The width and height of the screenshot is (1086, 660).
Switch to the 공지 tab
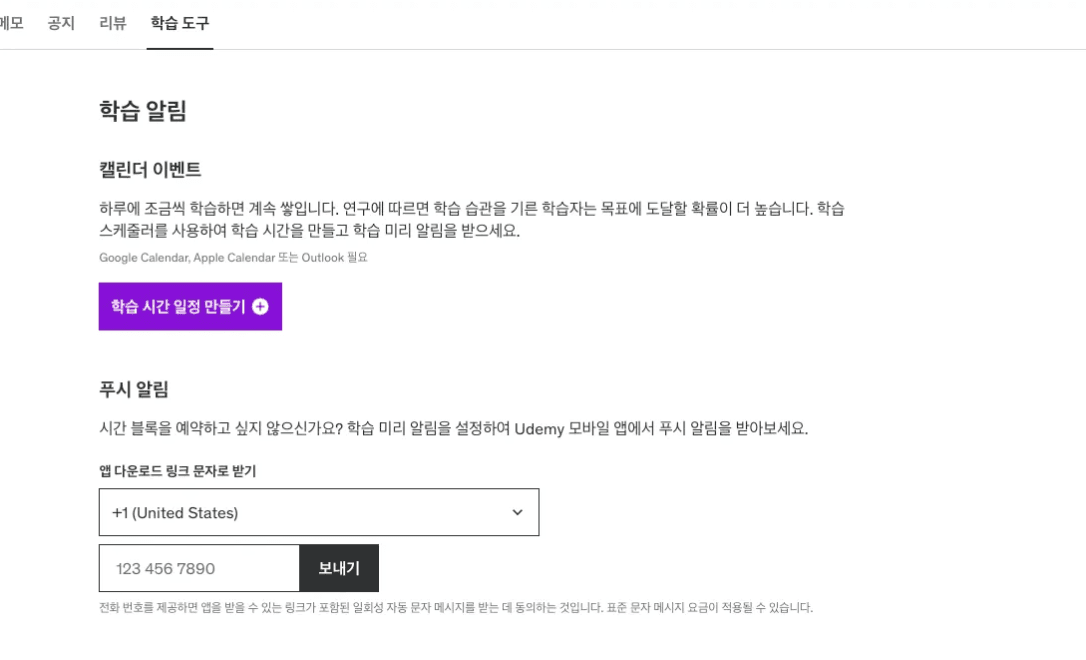click(x=61, y=23)
